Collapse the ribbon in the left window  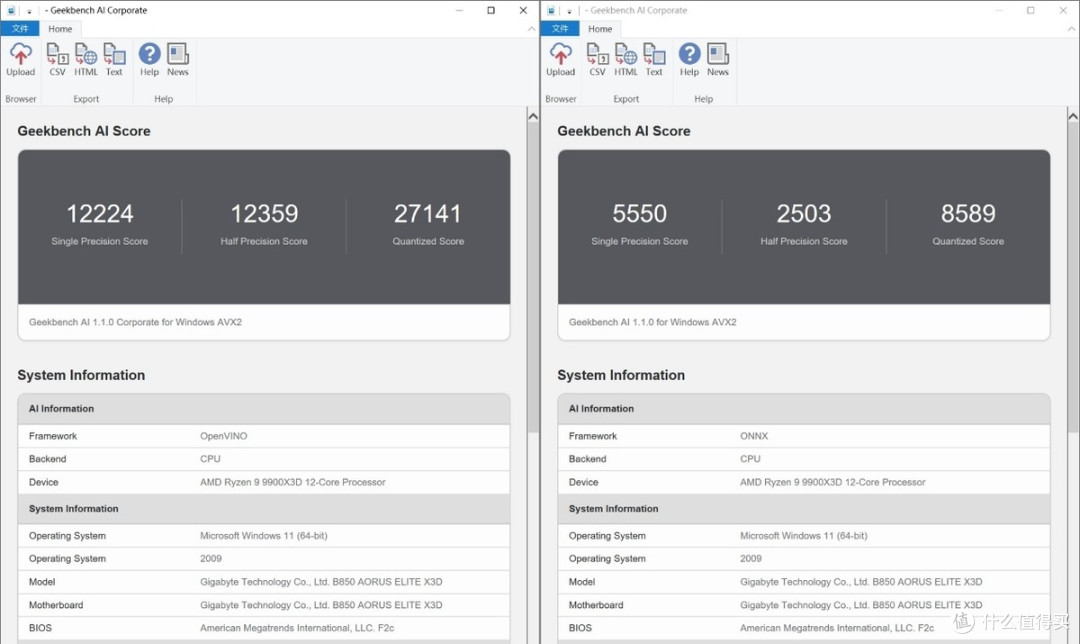[531, 29]
